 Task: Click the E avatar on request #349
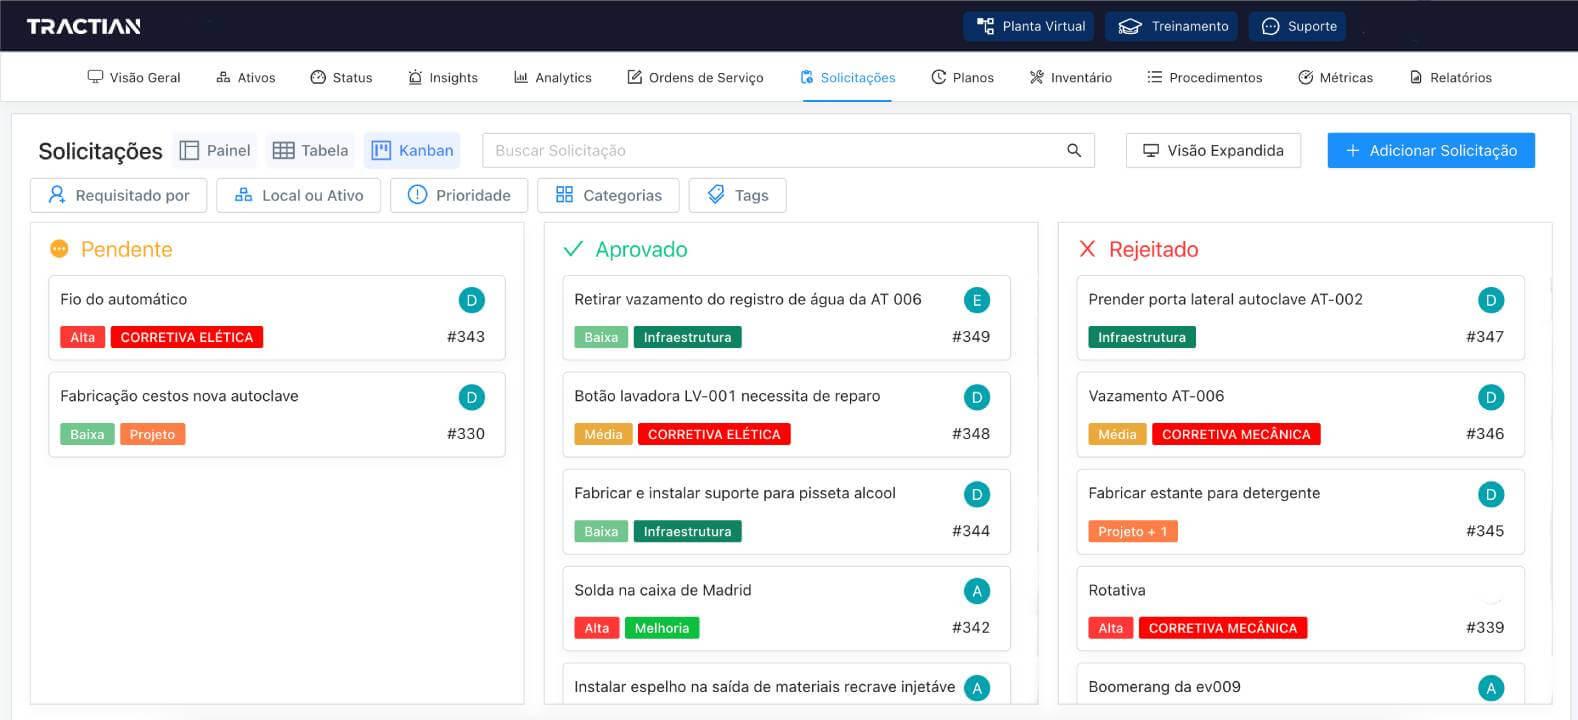pyautogui.click(x=977, y=300)
